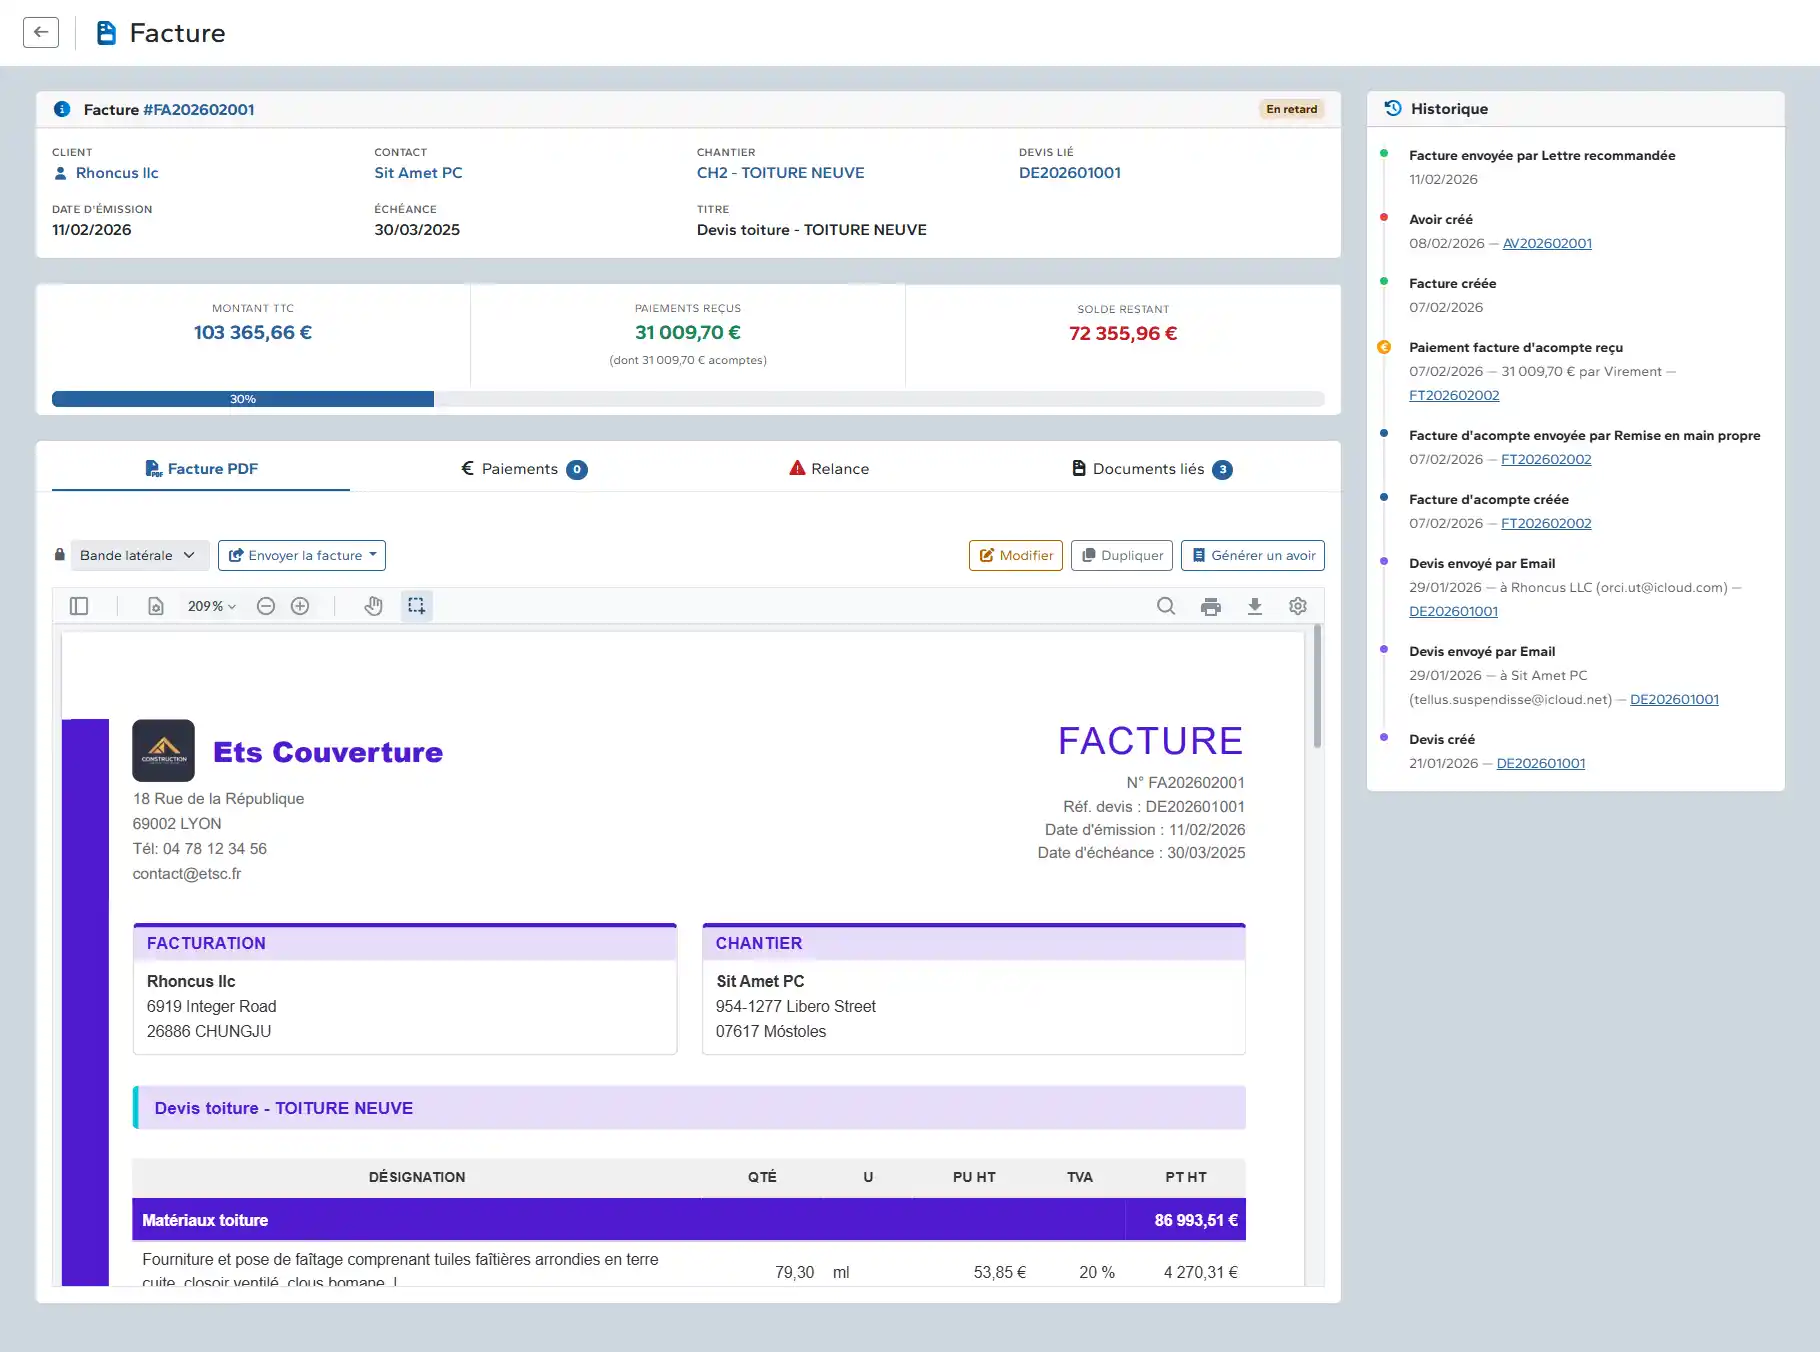
Task: Click the zoom in icon in PDF viewer
Action: click(300, 606)
